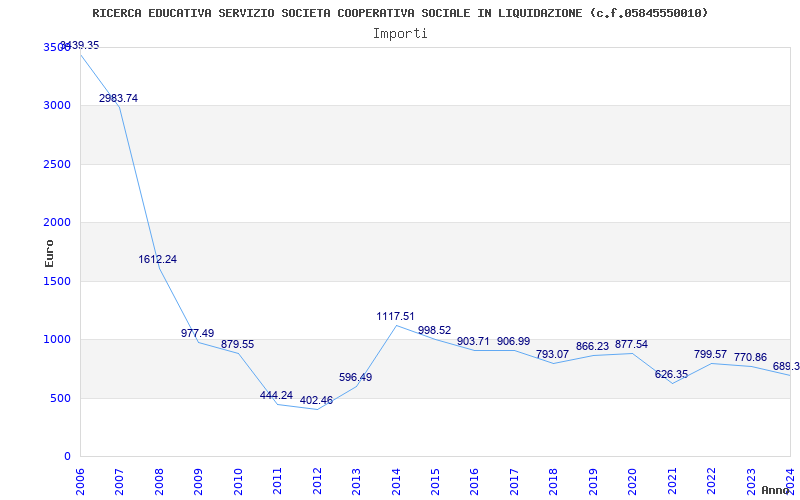
Task: Click the x-axis year 2019
Action: (x=593, y=481)
